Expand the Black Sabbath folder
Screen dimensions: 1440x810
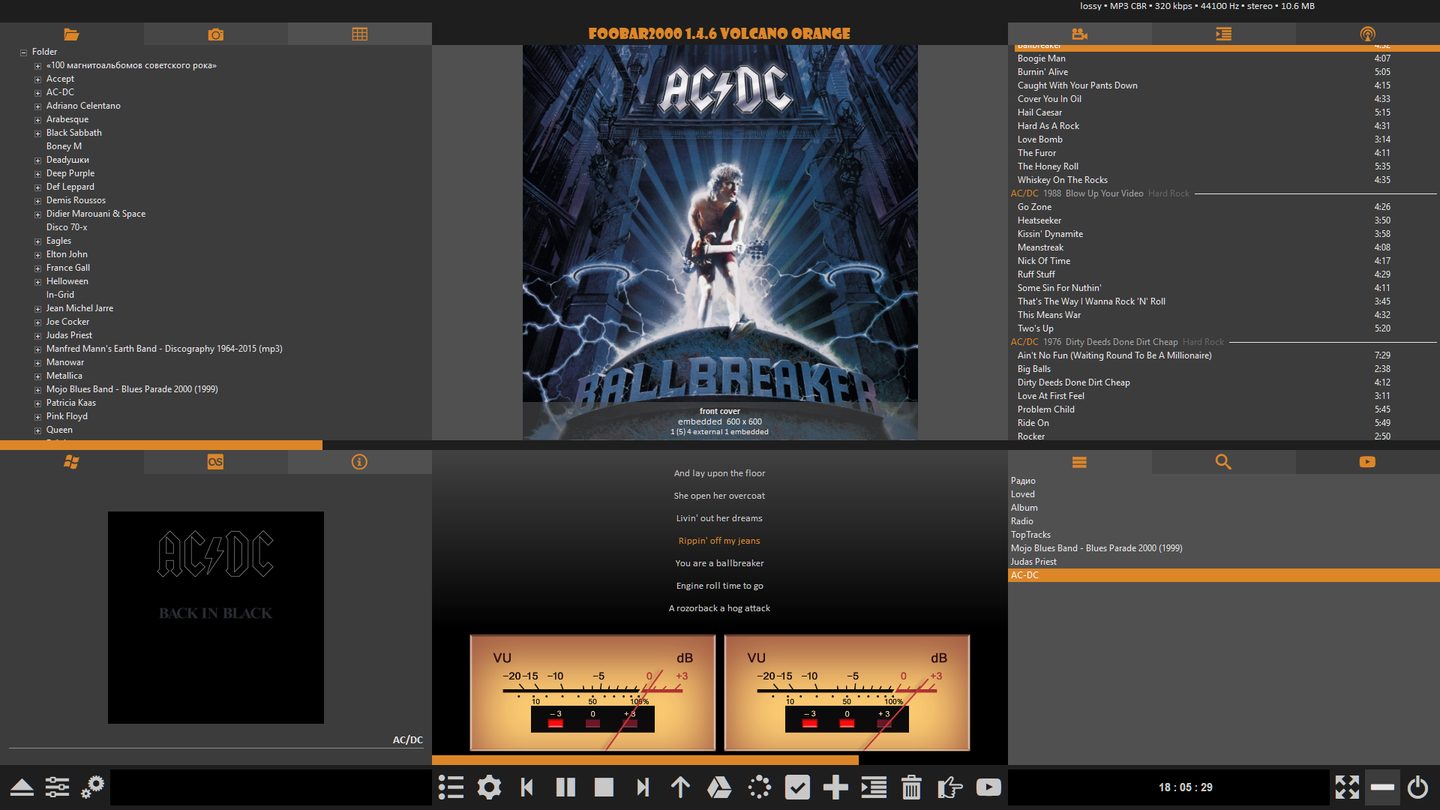point(38,133)
